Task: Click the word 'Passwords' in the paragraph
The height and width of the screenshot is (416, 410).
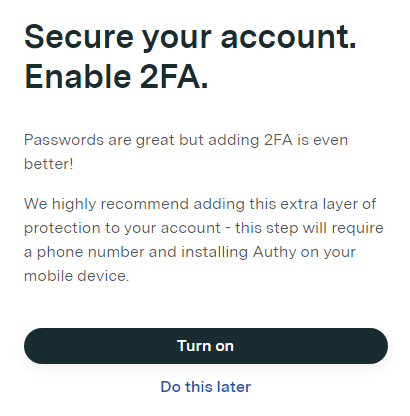Action: pyautogui.click(x=64, y=140)
